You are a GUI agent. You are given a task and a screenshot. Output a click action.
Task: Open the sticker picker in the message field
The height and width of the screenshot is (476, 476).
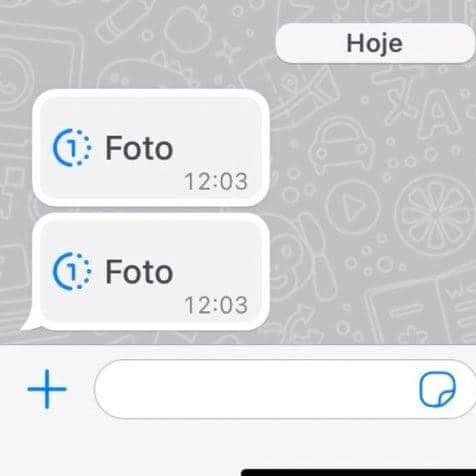coord(437,390)
